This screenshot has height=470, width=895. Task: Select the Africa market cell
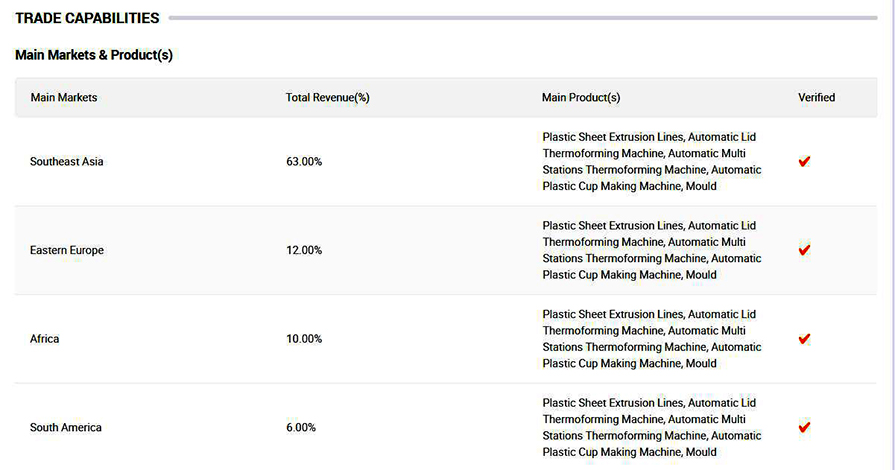(45, 339)
